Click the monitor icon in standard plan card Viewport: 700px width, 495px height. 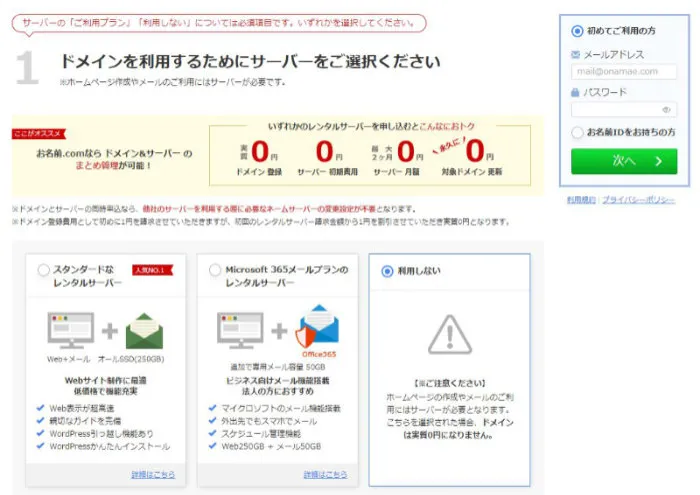click(x=71, y=331)
